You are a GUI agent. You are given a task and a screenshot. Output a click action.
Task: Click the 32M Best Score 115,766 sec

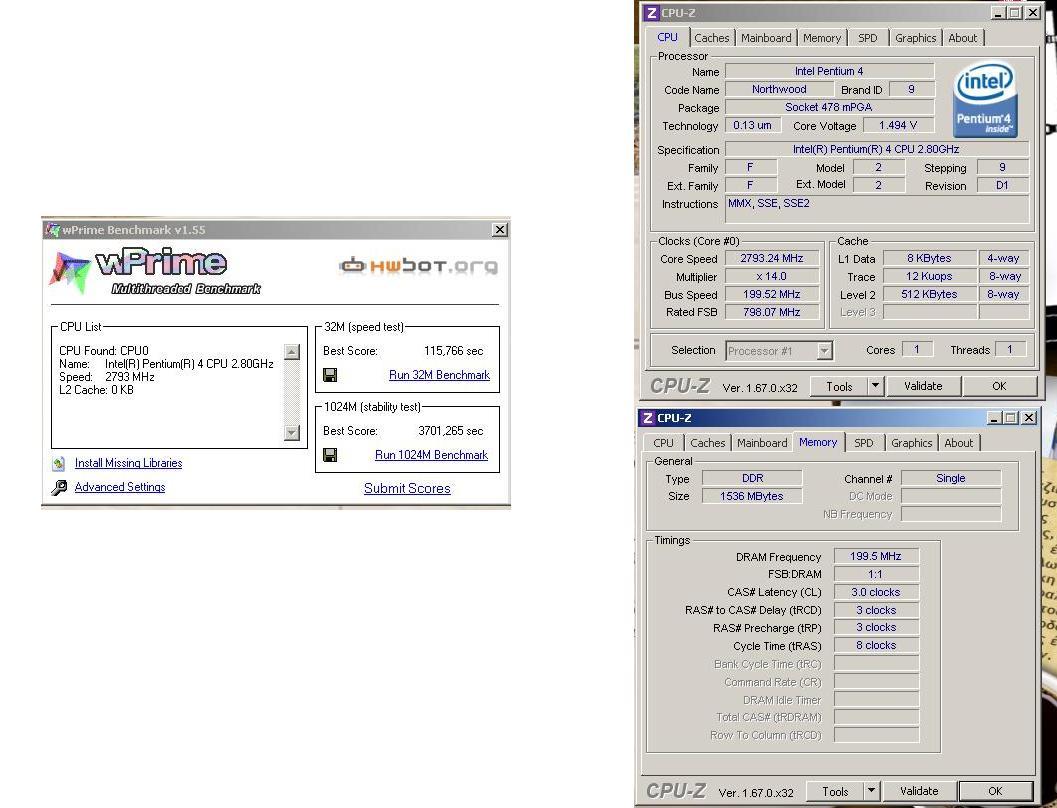tap(454, 351)
